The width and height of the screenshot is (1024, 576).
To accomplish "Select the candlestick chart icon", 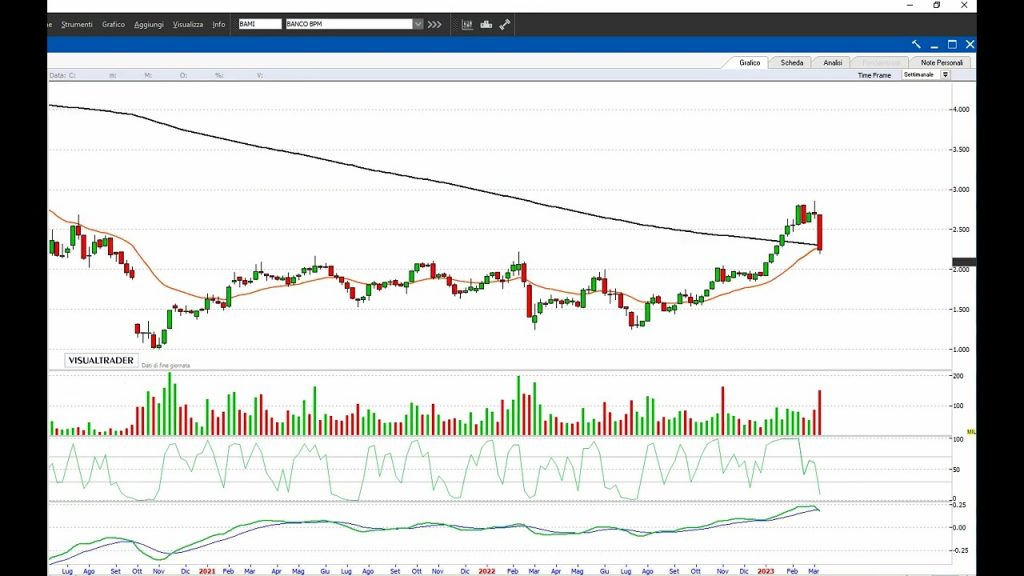I will pyautogui.click(x=467, y=24).
